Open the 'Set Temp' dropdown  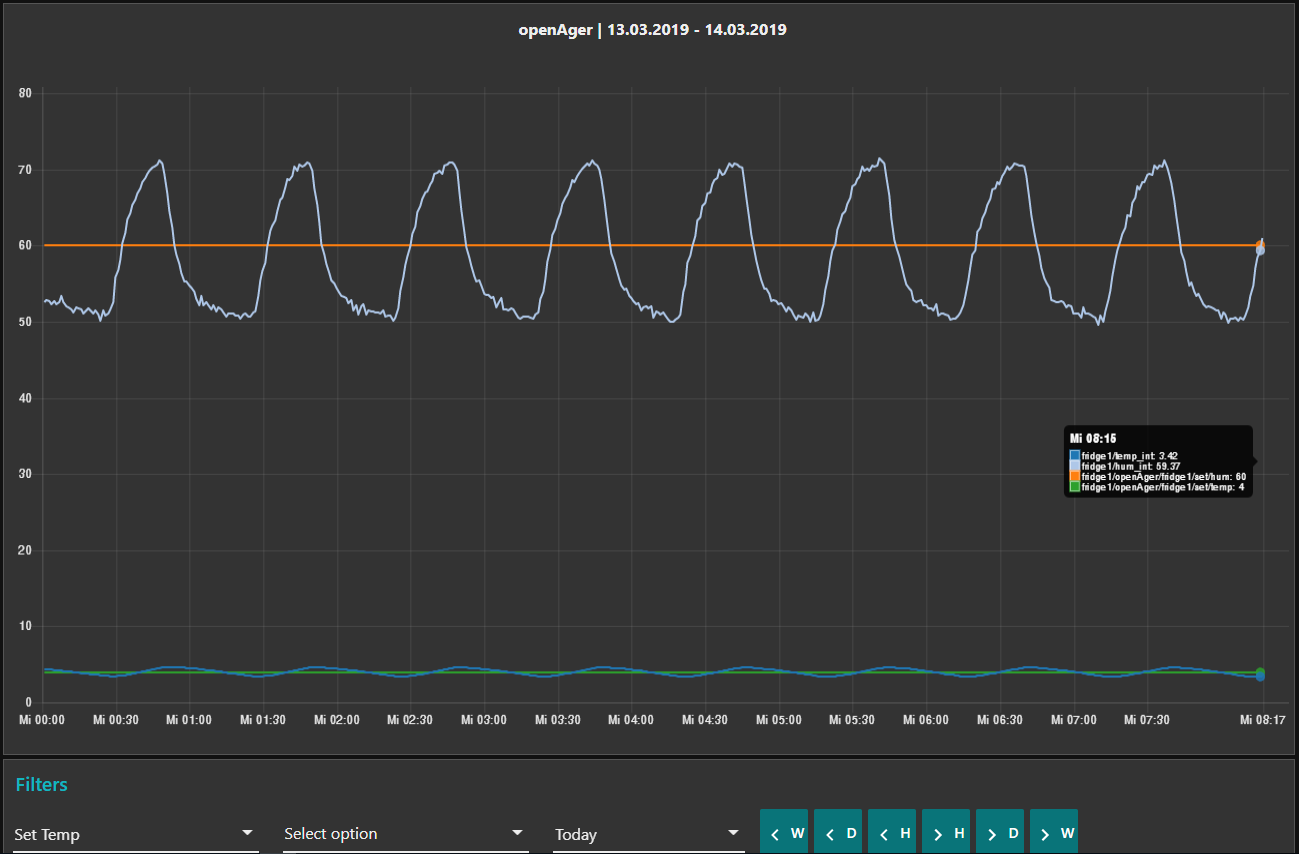pyautogui.click(x=136, y=834)
